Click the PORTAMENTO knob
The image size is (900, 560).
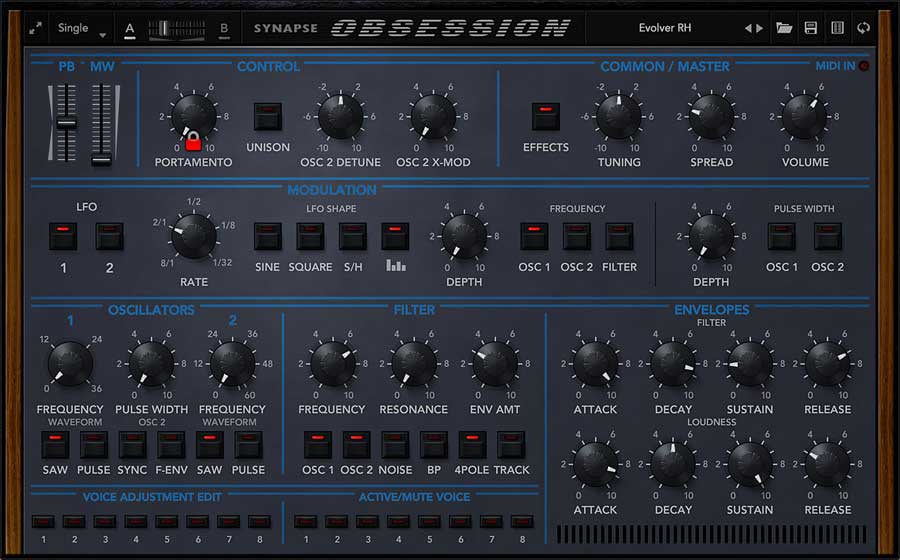click(x=194, y=116)
